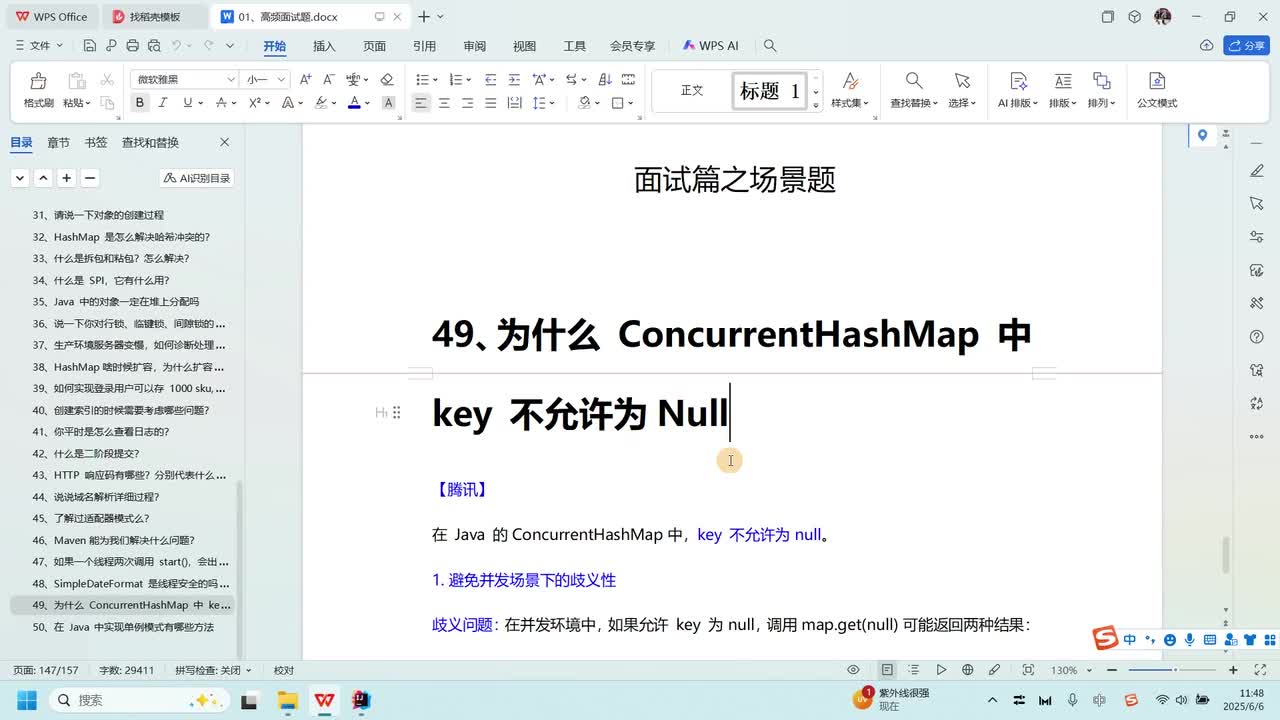This screenshot has height=720, width=1280.
Task: Switch to the 引用 ribbon tab
Action: tap(424, 46)
